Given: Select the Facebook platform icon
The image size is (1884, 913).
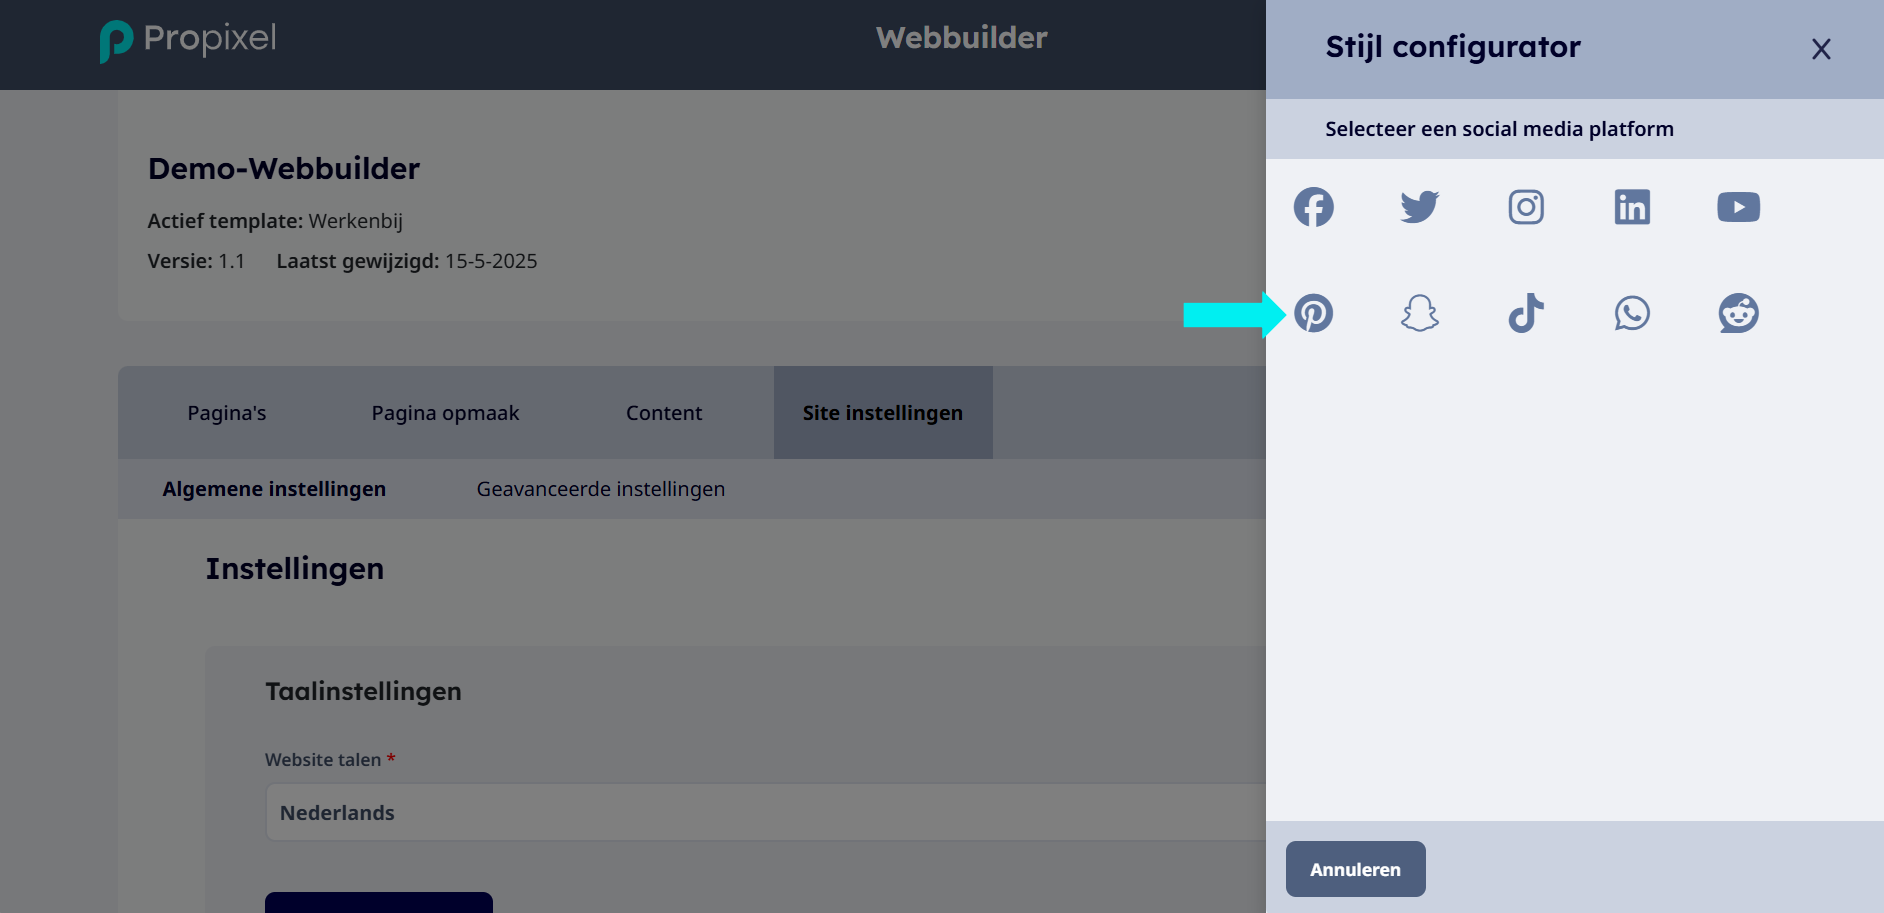Looking at the screenshot, I should click(1313, 207).
